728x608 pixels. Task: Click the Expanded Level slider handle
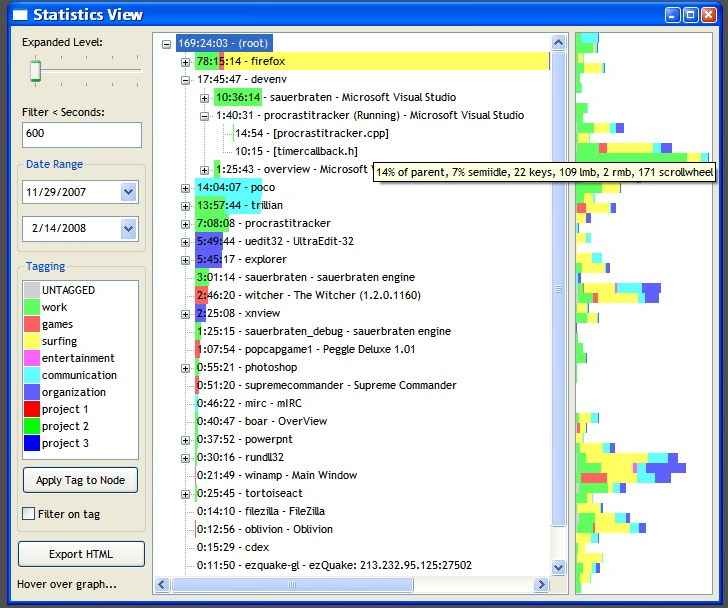pyautogui.click(x=36, y=71)
